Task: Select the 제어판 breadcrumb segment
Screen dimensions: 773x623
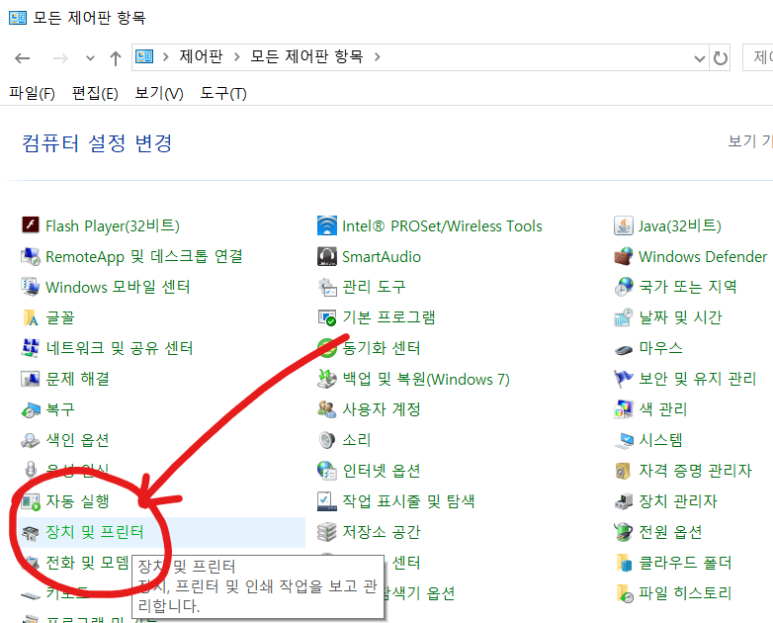Action: pos(201,57)
